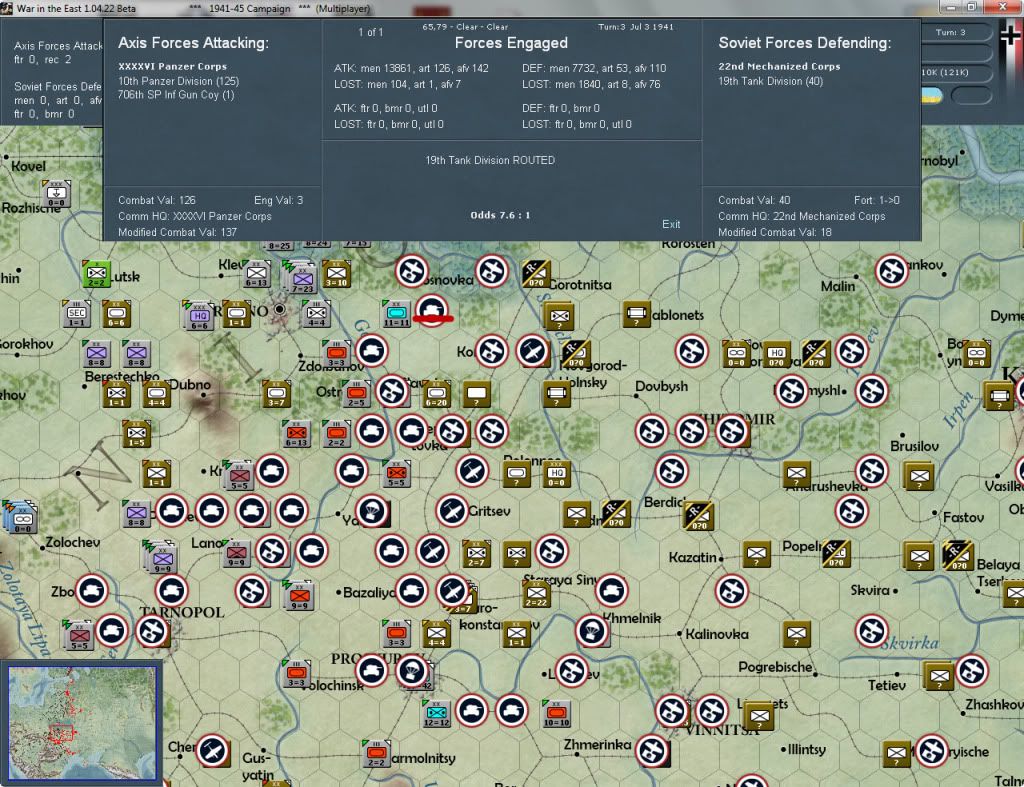Screen dimensions: 1024x787
Task: Select the red 10=10 armored counter
Action: (556, 714)
